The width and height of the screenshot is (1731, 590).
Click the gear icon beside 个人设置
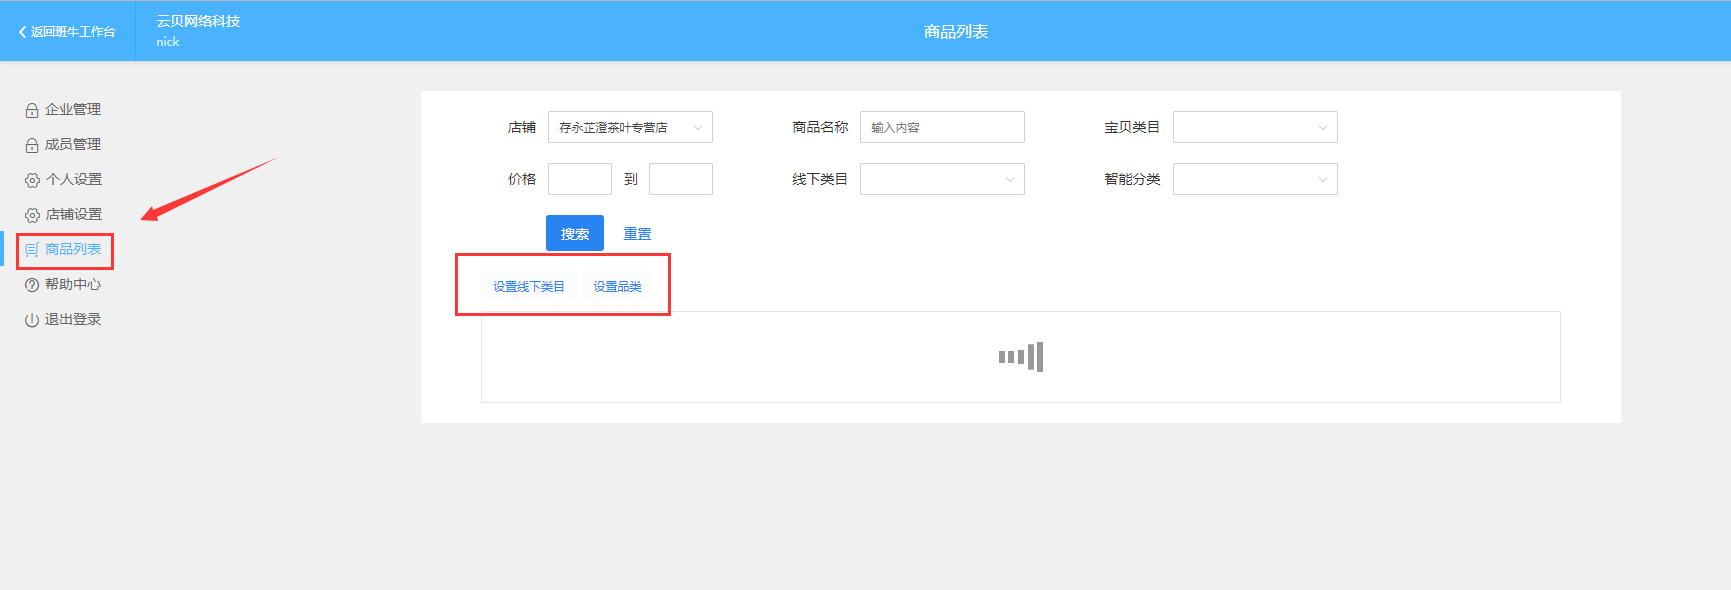tap(32, 180)
